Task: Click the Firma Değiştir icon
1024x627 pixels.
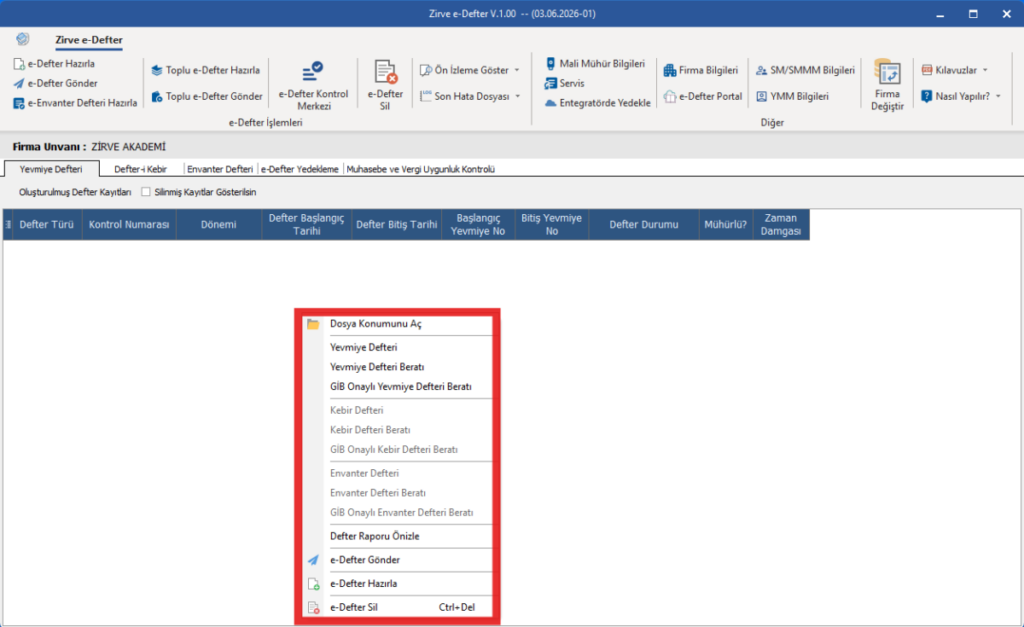Action: (888, 72)
